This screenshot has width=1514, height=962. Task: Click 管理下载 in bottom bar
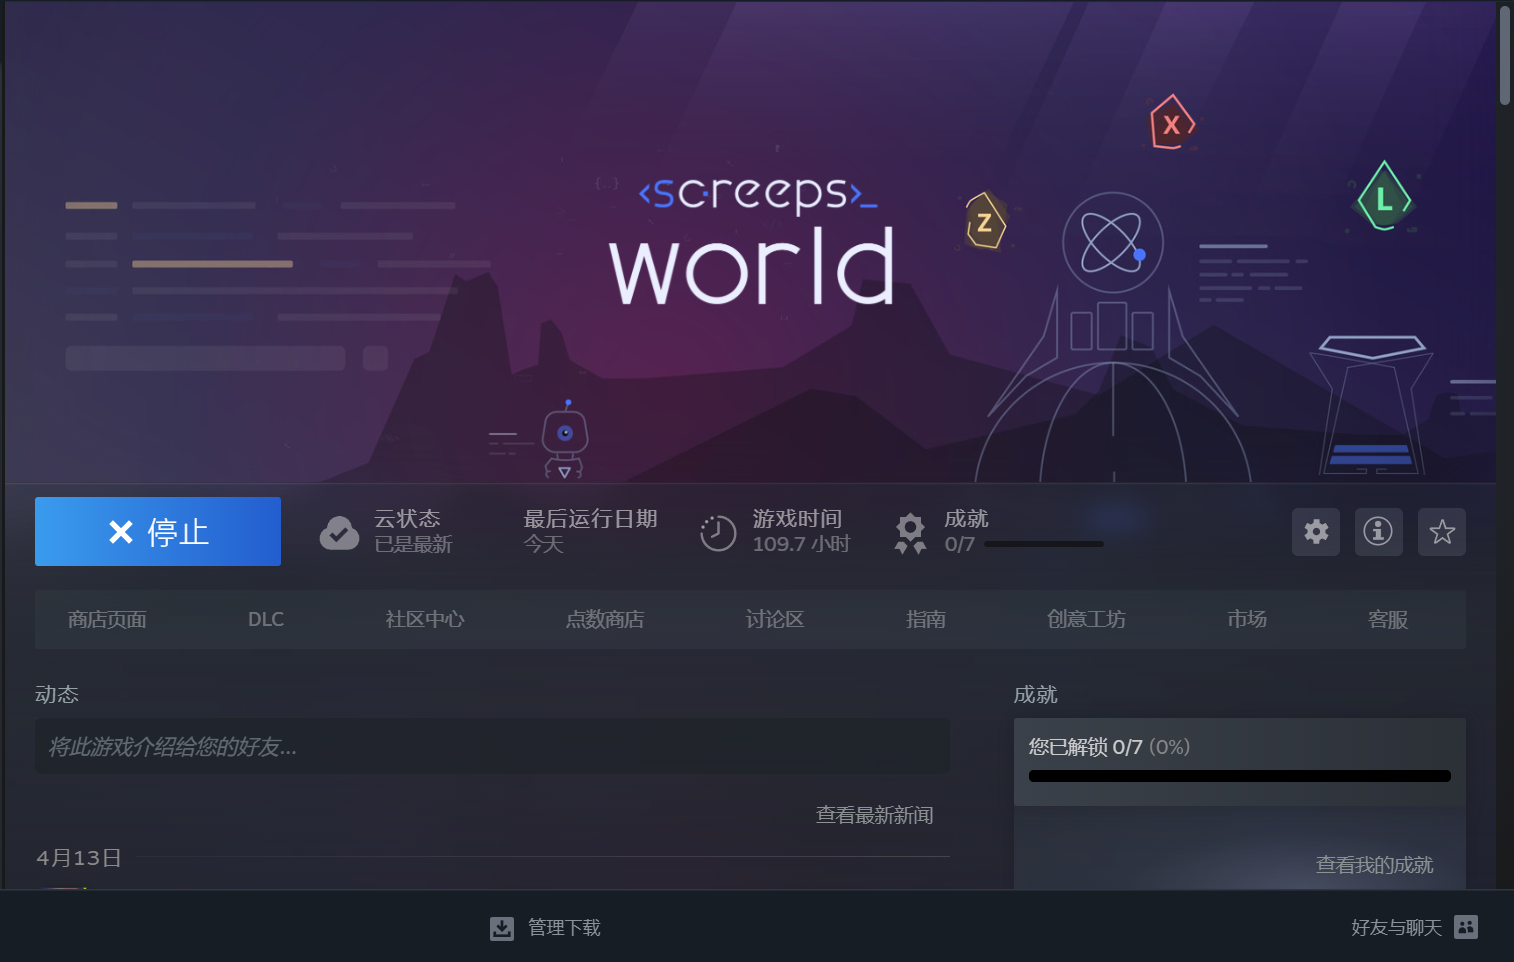click(564, 928)
